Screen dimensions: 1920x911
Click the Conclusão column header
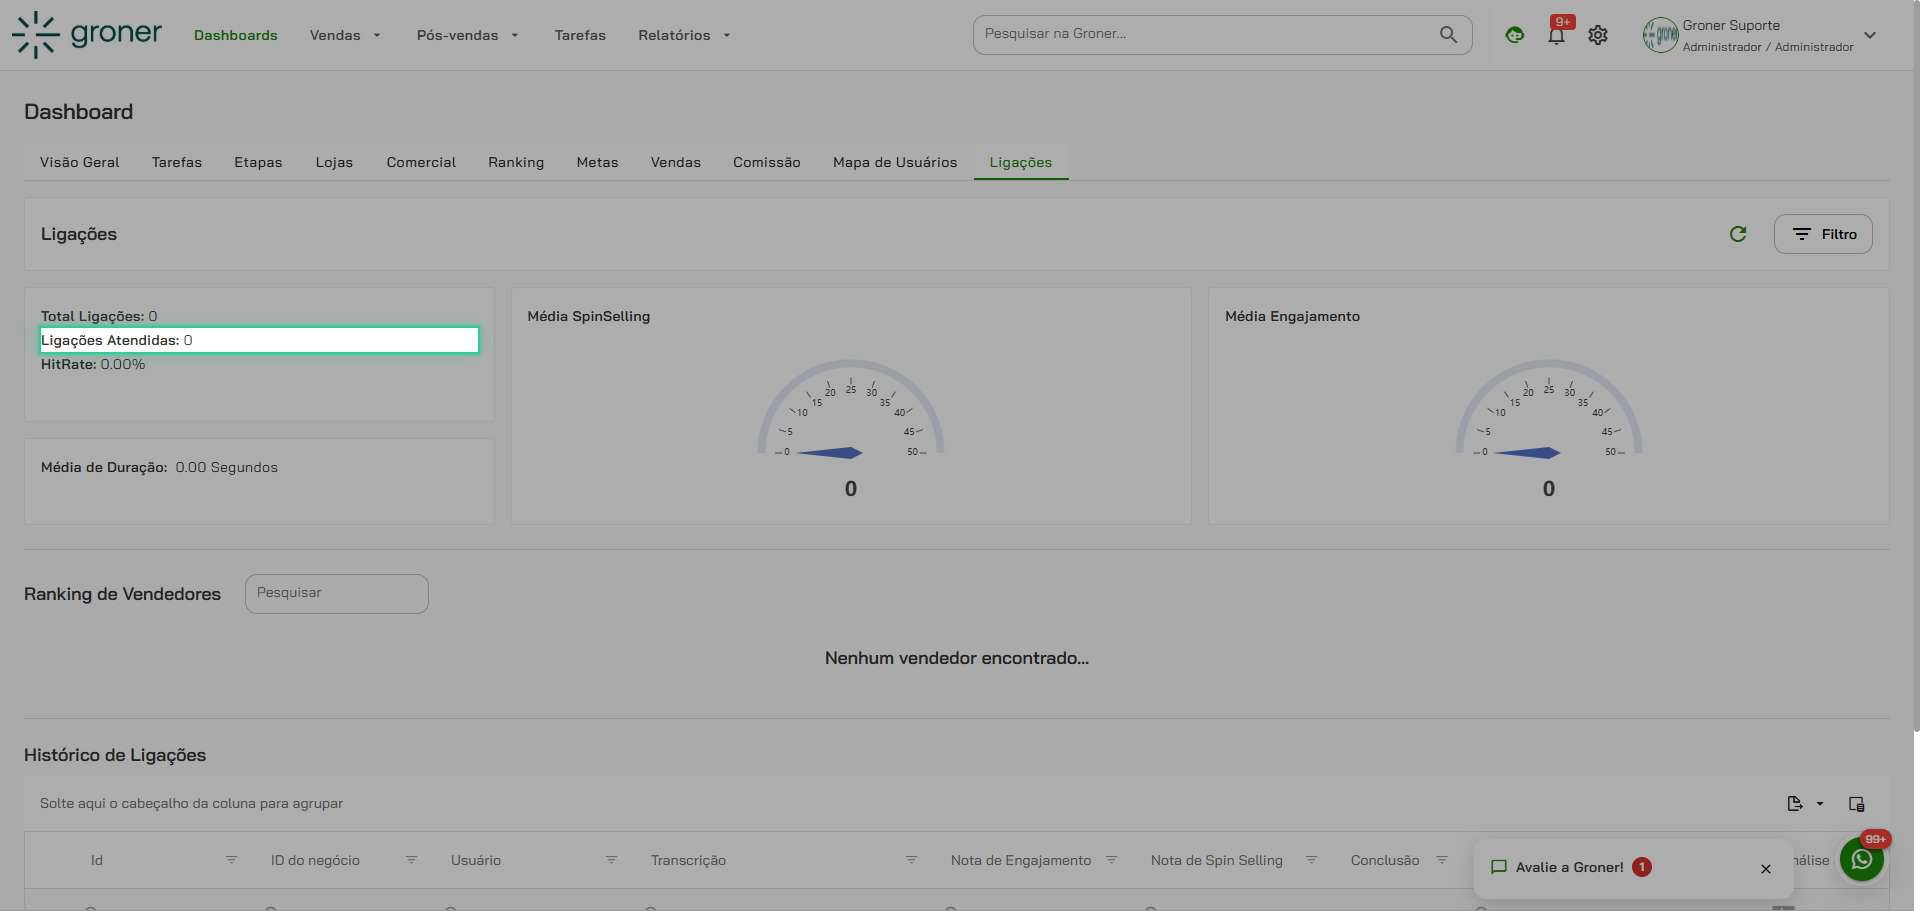(1385, 860)
